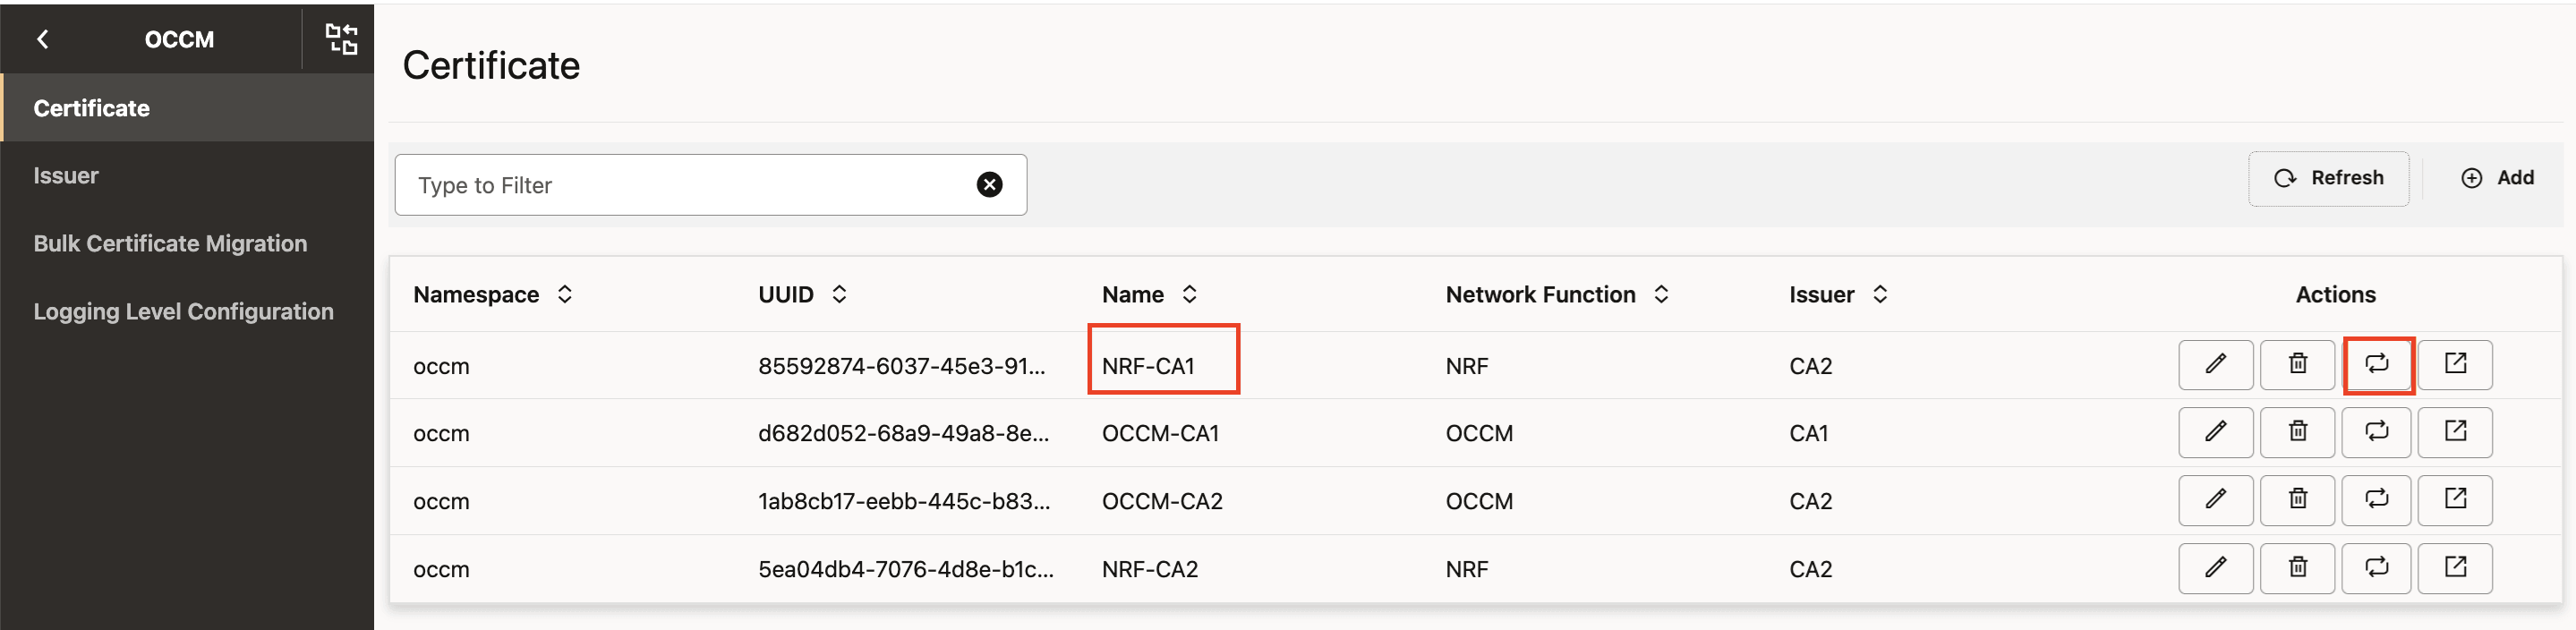Open the external link icon for OCCM-CA1
The width and height of the screenshot is (2576, 630).
[x=2455, y=432]
